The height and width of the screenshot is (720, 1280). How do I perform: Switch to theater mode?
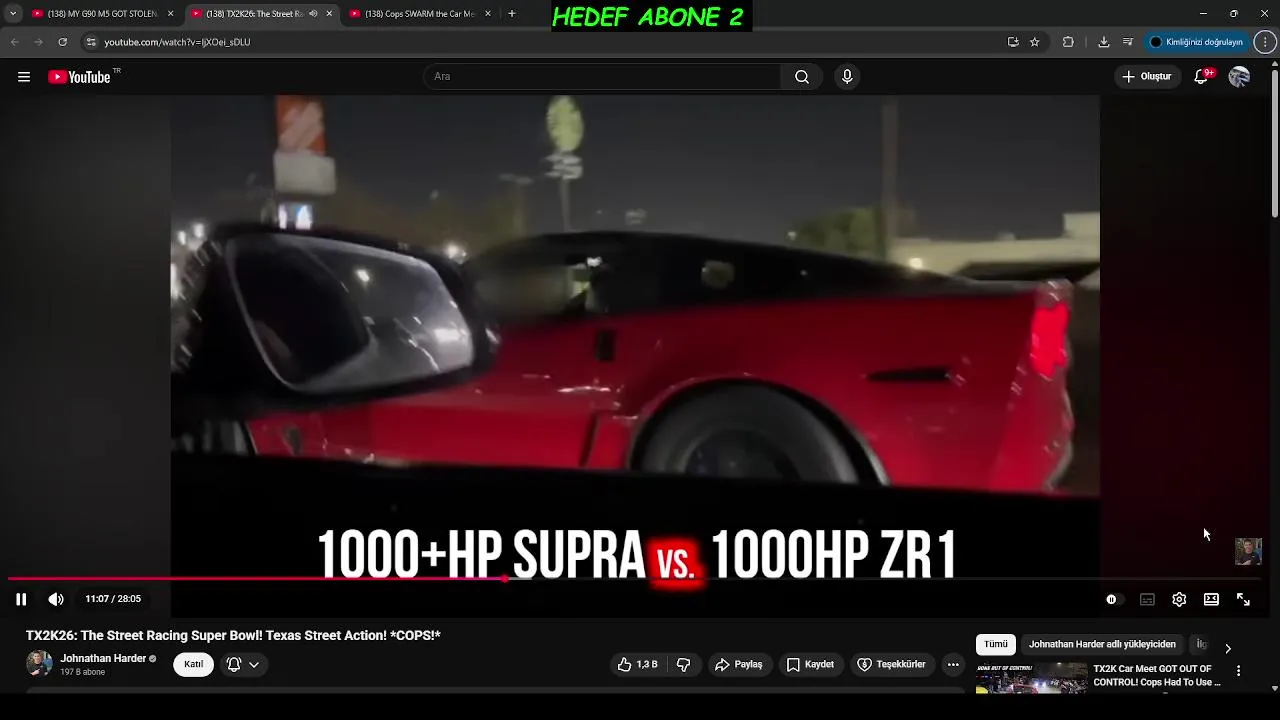[x=1211, y=599]
